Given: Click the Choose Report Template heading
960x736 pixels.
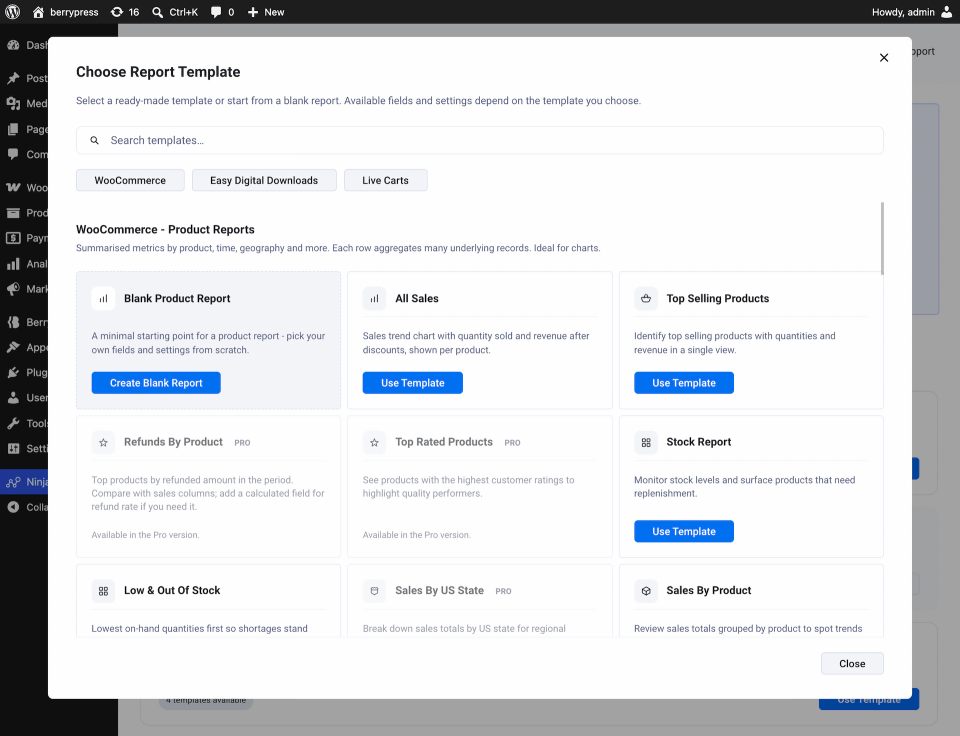Looking at the screenshot, I should (x=158, y=72).
